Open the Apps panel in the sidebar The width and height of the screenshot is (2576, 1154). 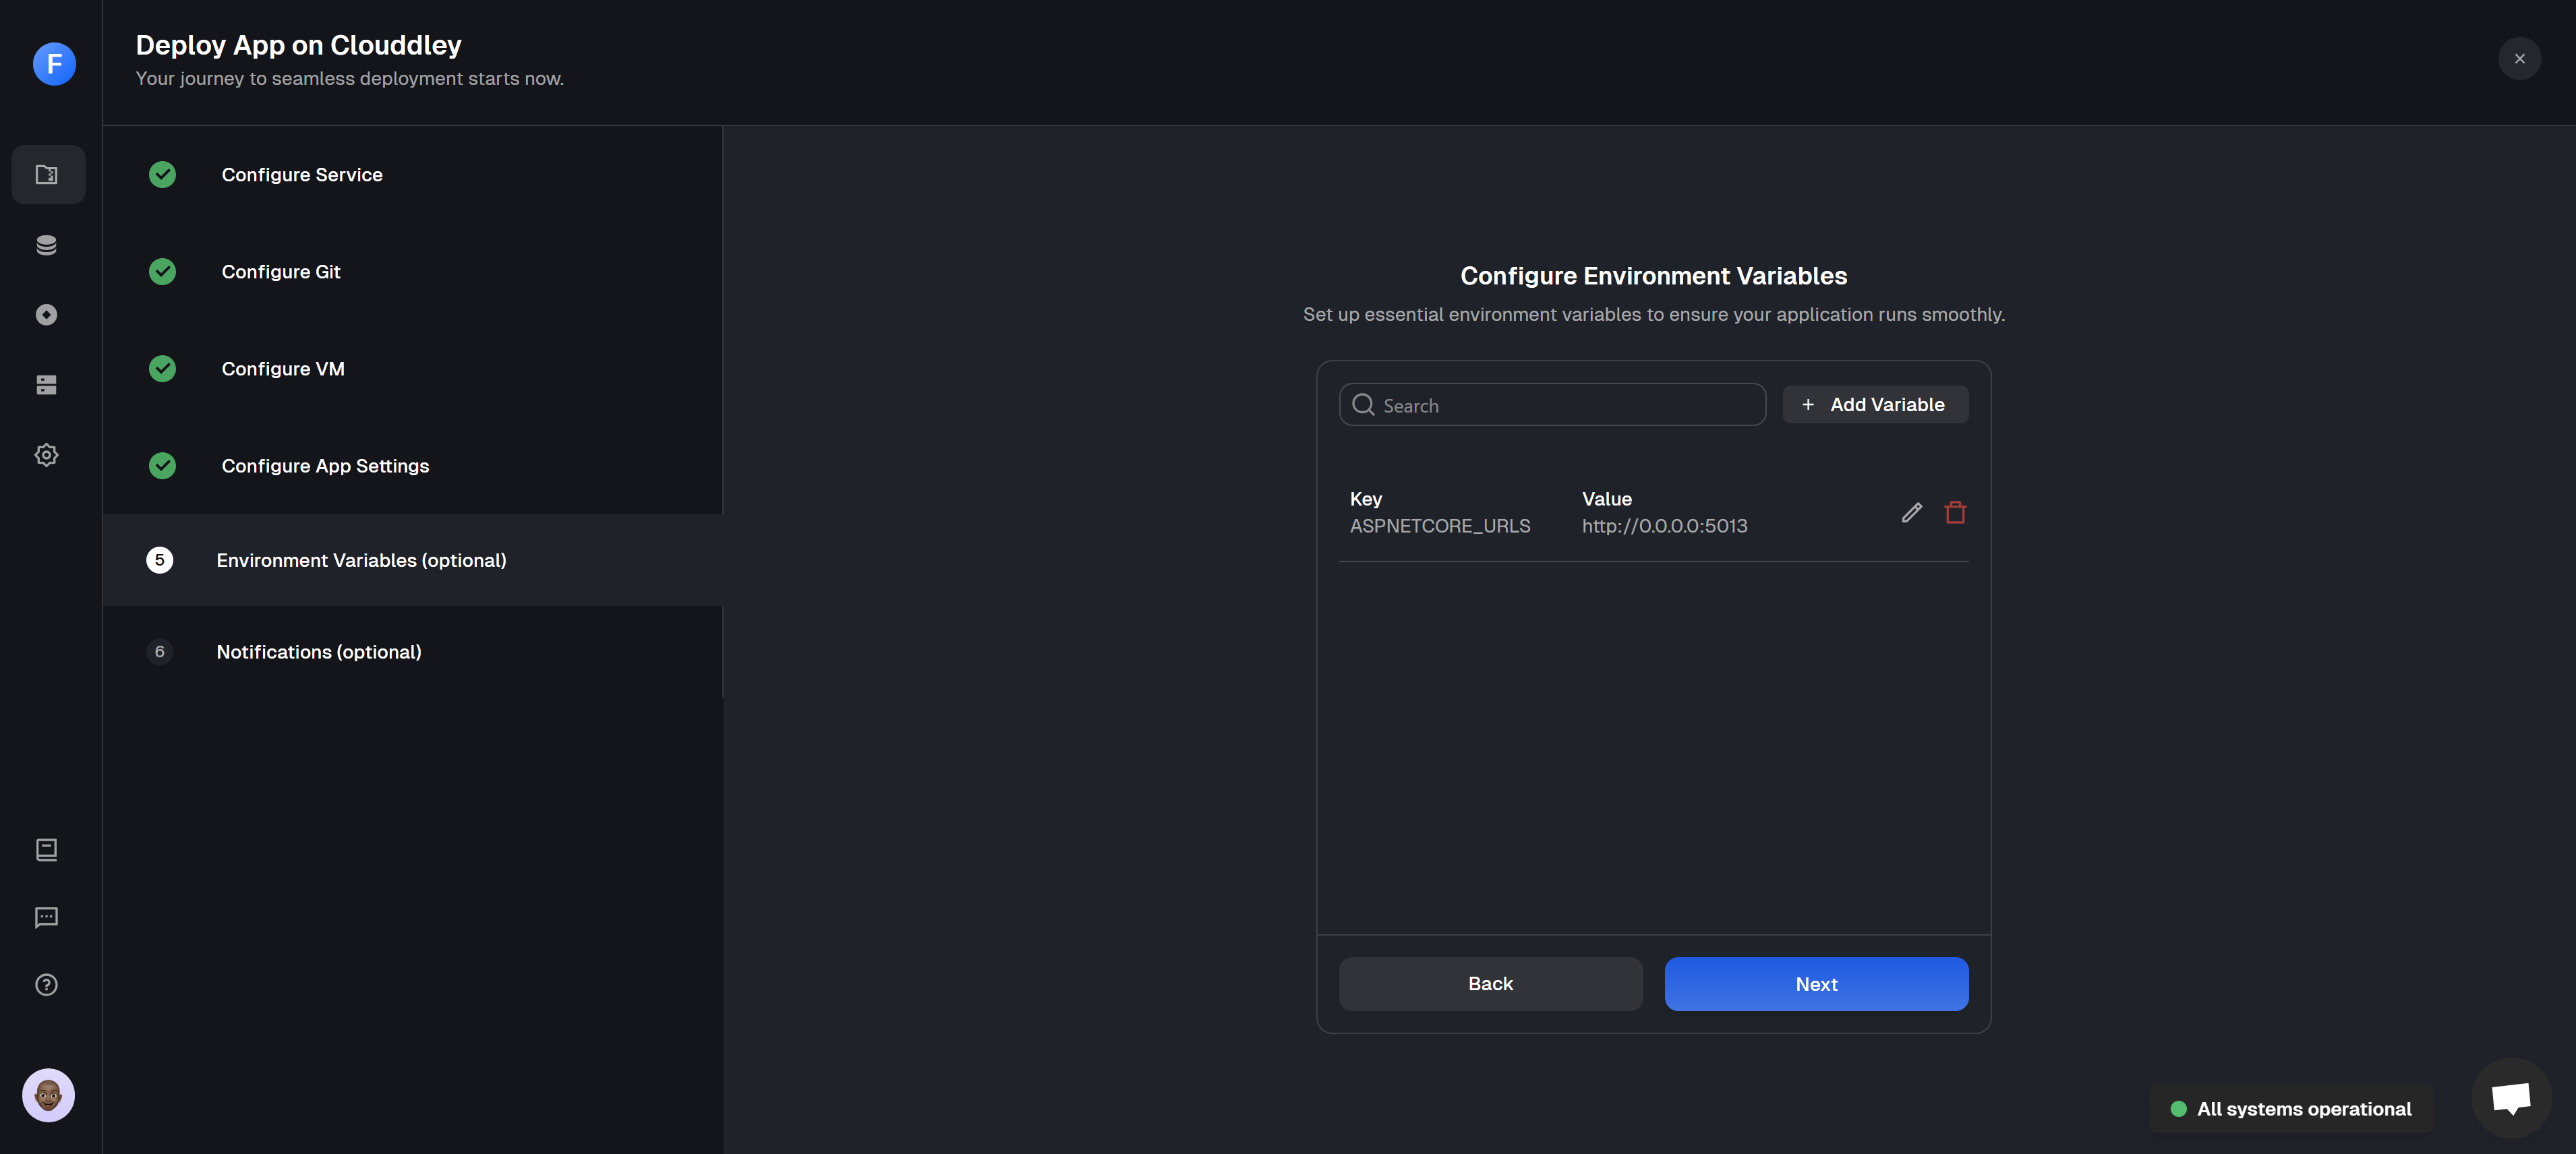tap(47, 174)
